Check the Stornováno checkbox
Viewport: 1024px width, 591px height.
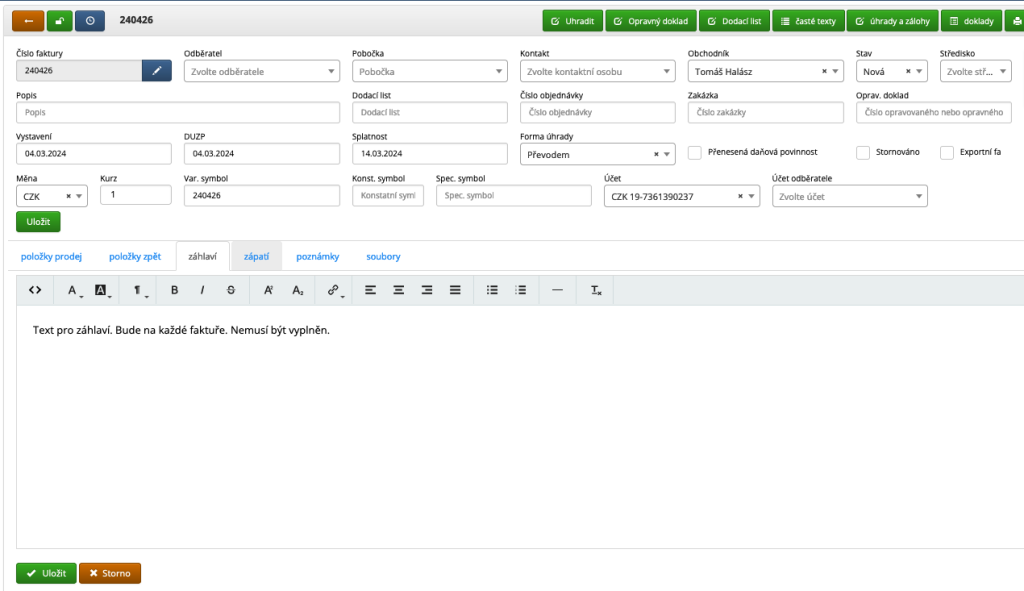tap(863, 153)
